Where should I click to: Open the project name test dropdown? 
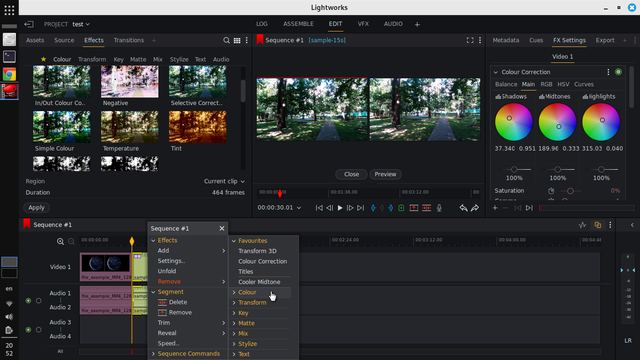tap(81, 24)
